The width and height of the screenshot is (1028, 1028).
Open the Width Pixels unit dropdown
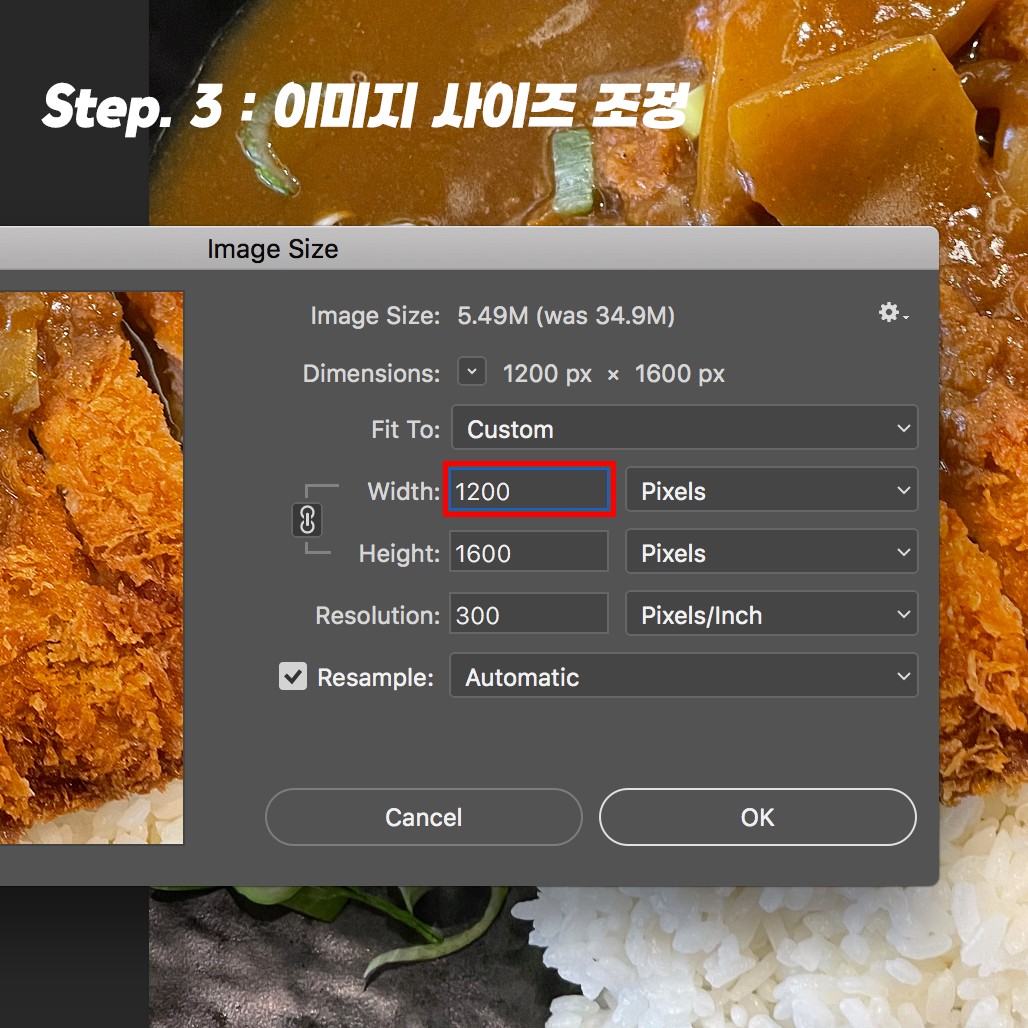click(x=772, y=490)
